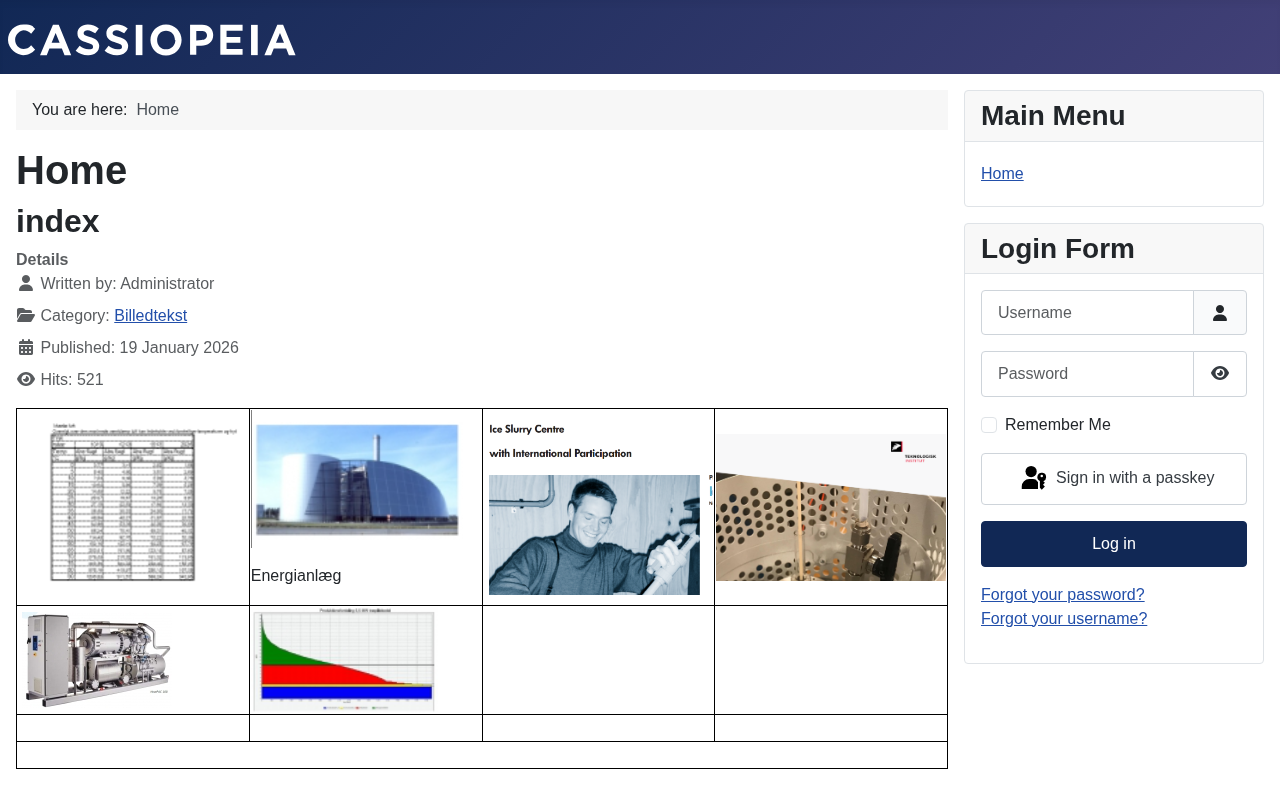Click the Remember Me label text
1280x800 pixels.
(1058, 425)
